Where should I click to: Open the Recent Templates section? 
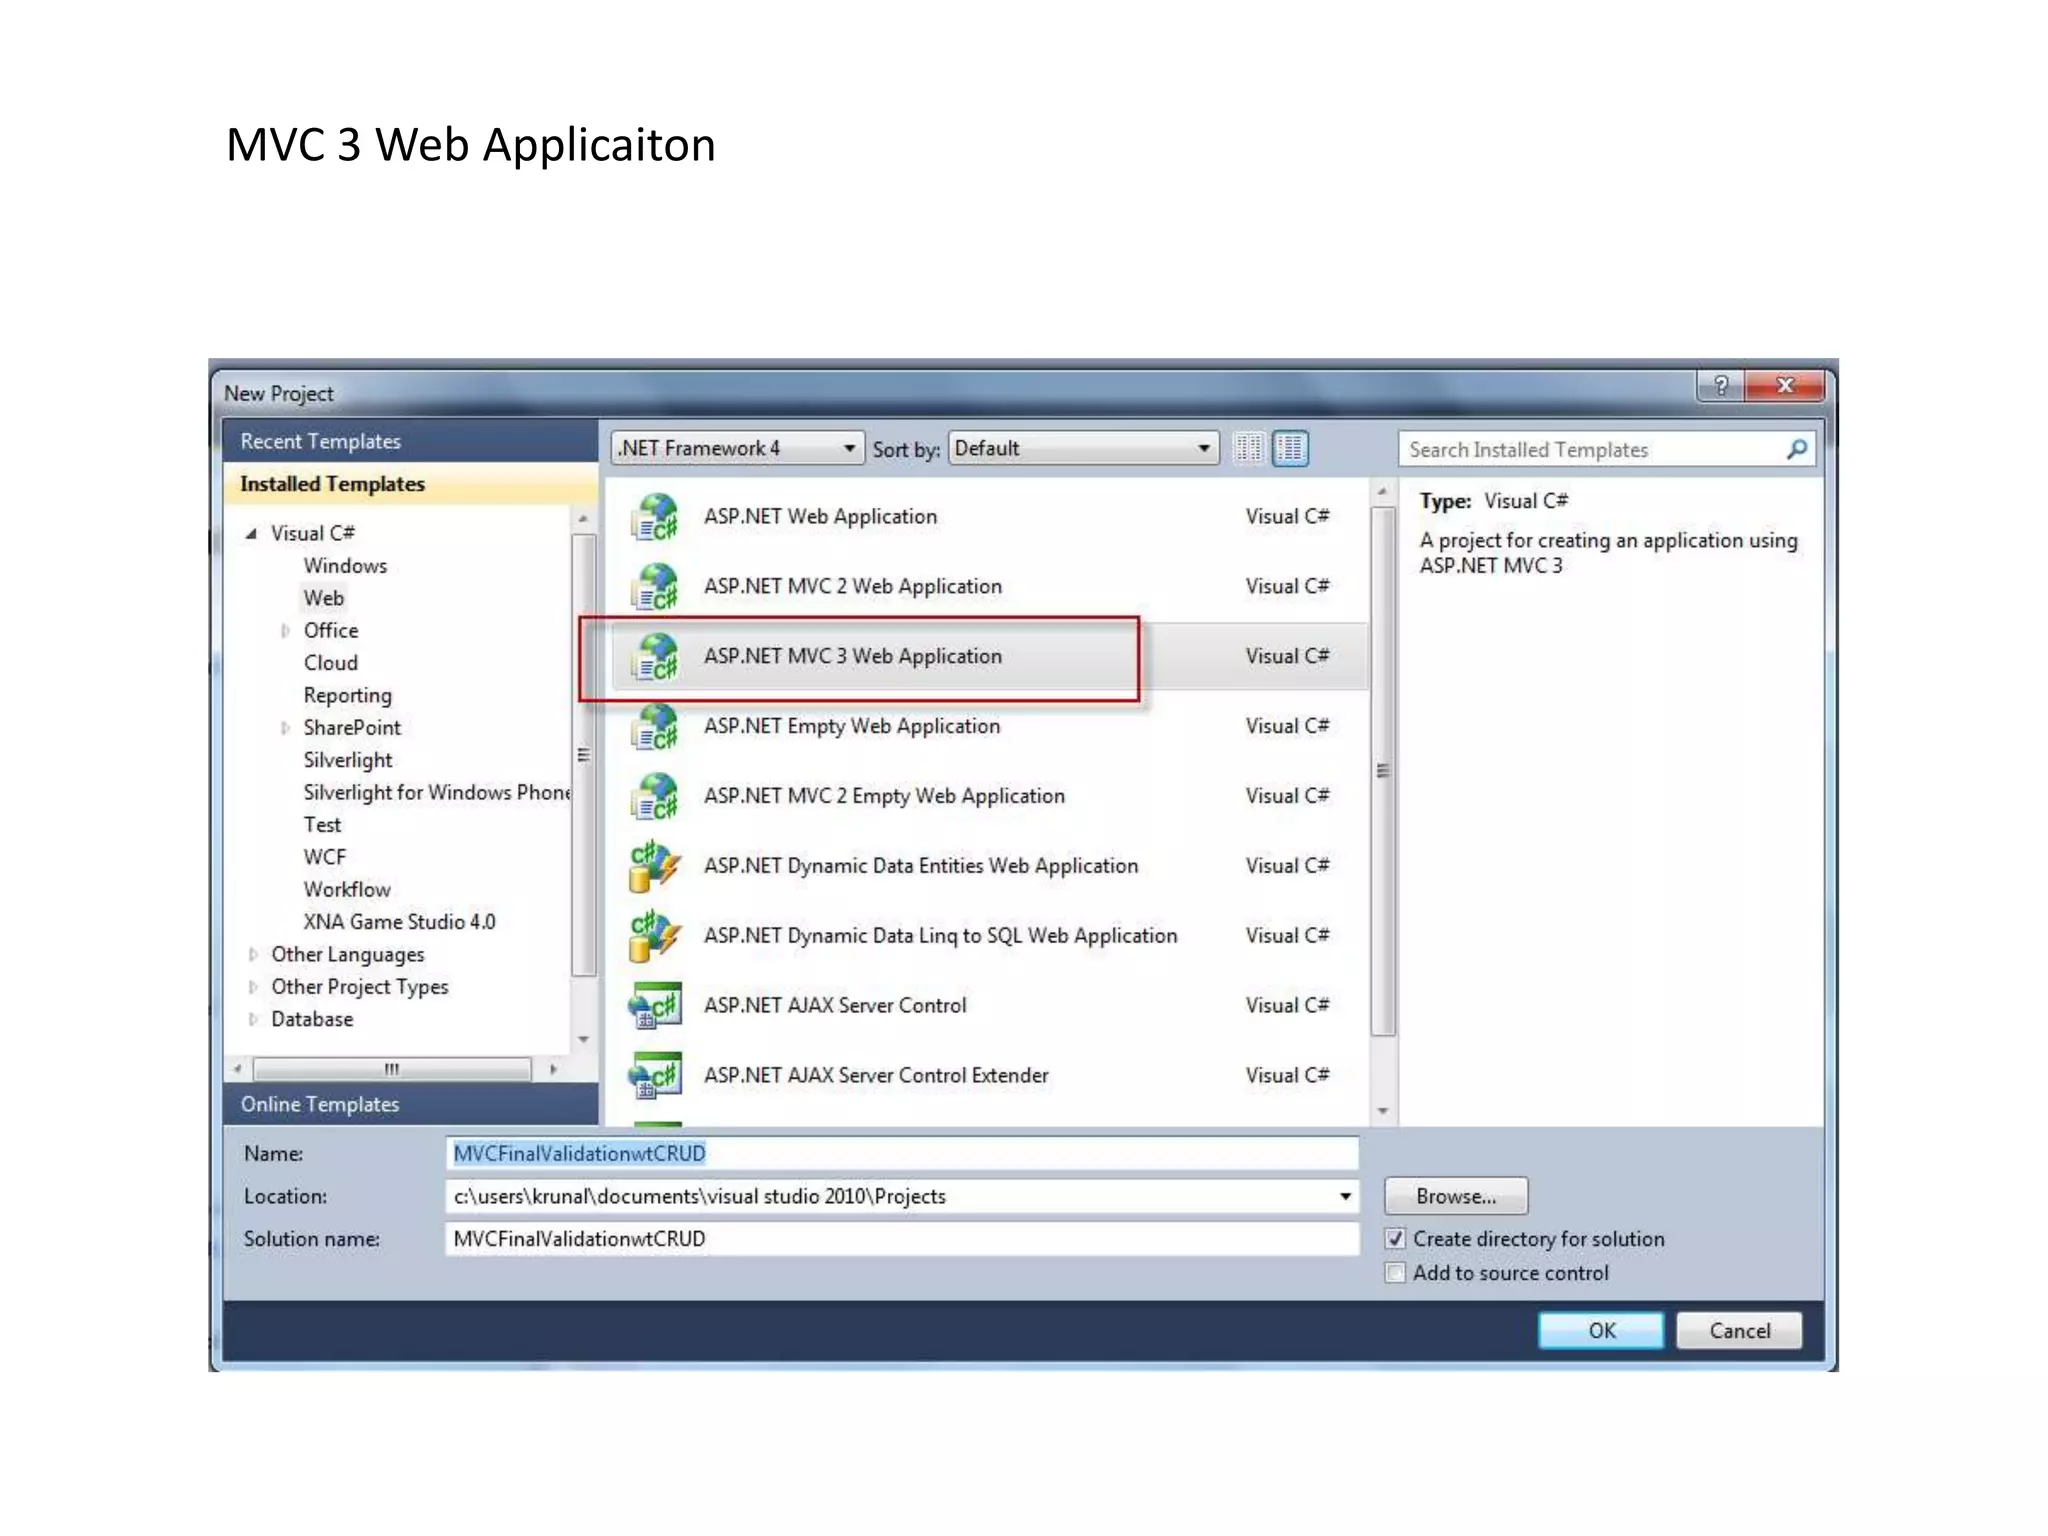[x=320, y=441]
